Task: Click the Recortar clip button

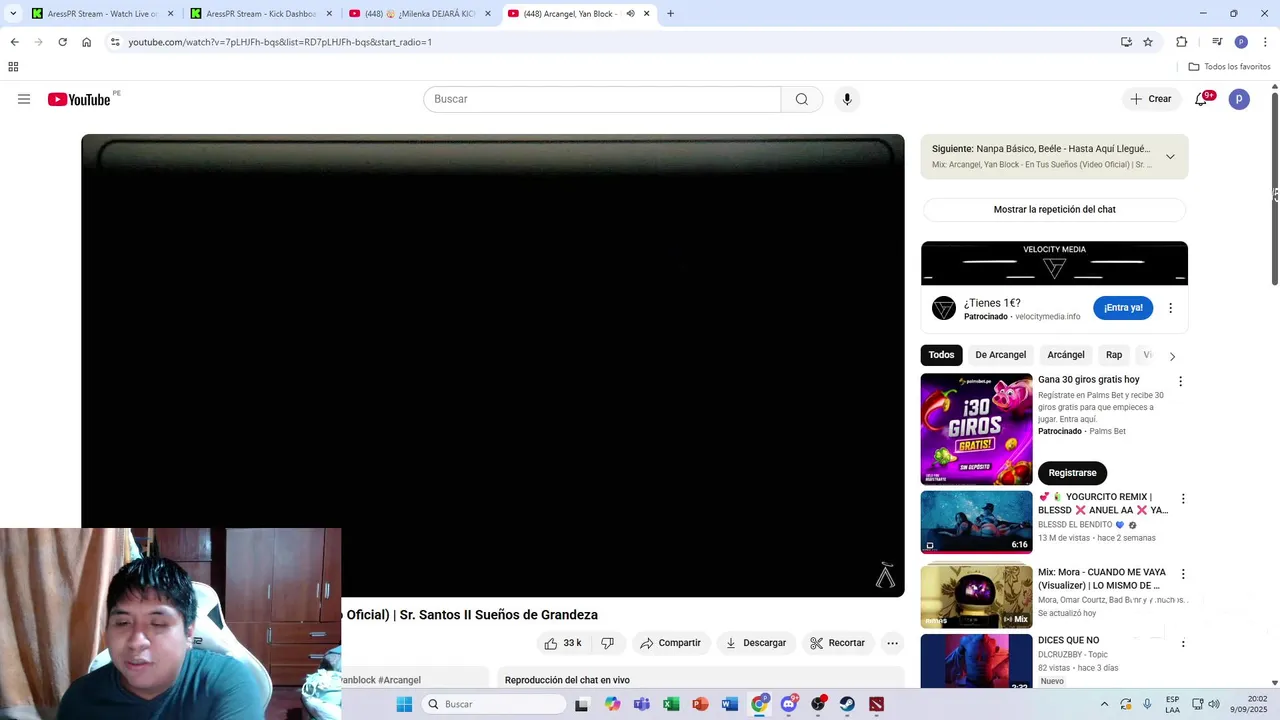Action: click(838, 643)
